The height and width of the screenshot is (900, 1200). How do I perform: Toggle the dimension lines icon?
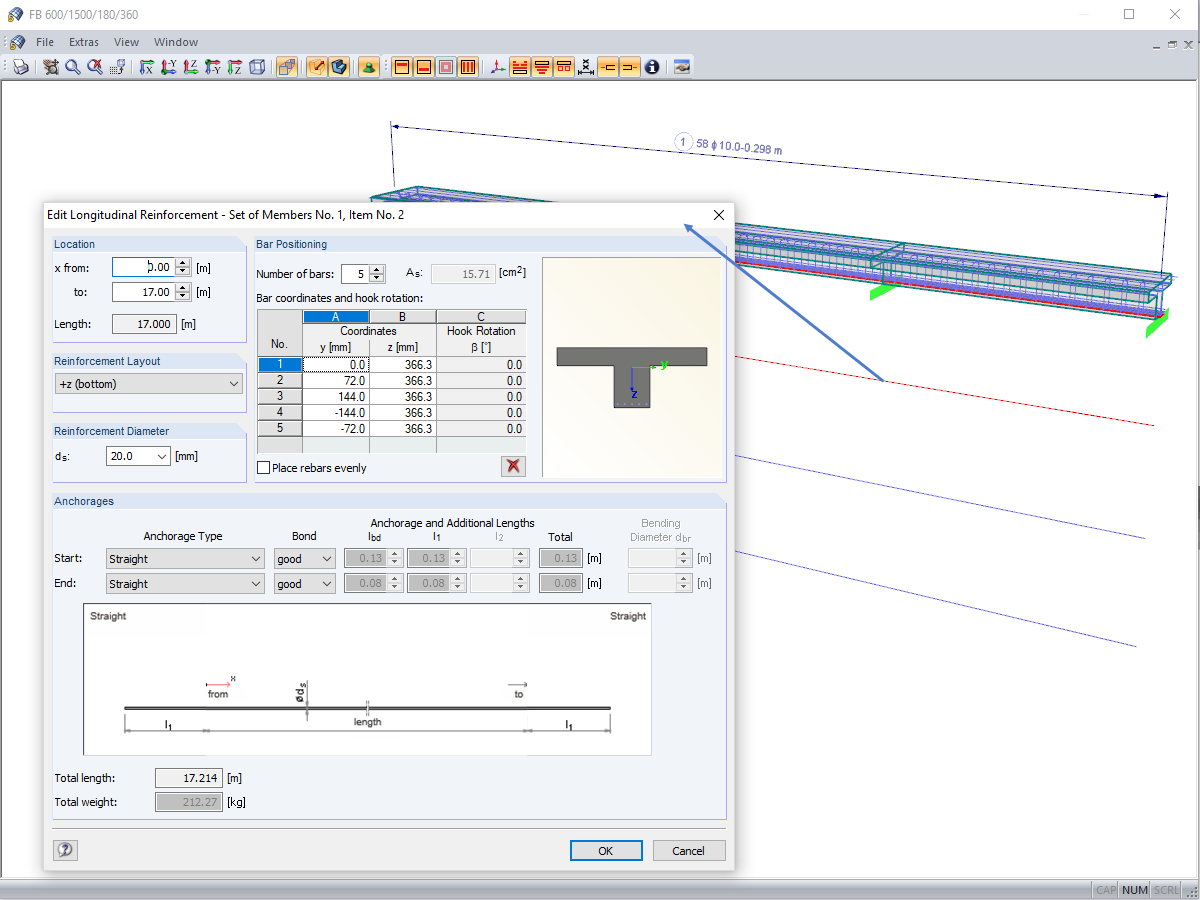(586, 67)
